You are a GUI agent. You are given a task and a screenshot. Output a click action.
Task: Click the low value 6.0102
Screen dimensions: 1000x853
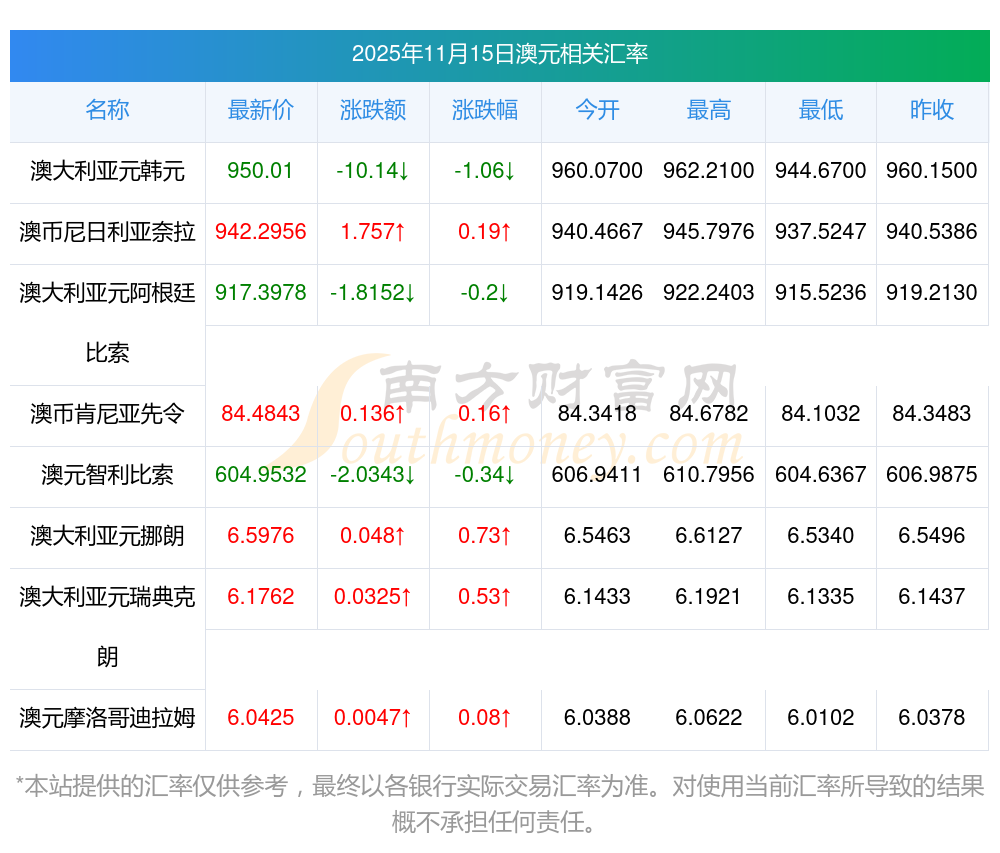821,718
